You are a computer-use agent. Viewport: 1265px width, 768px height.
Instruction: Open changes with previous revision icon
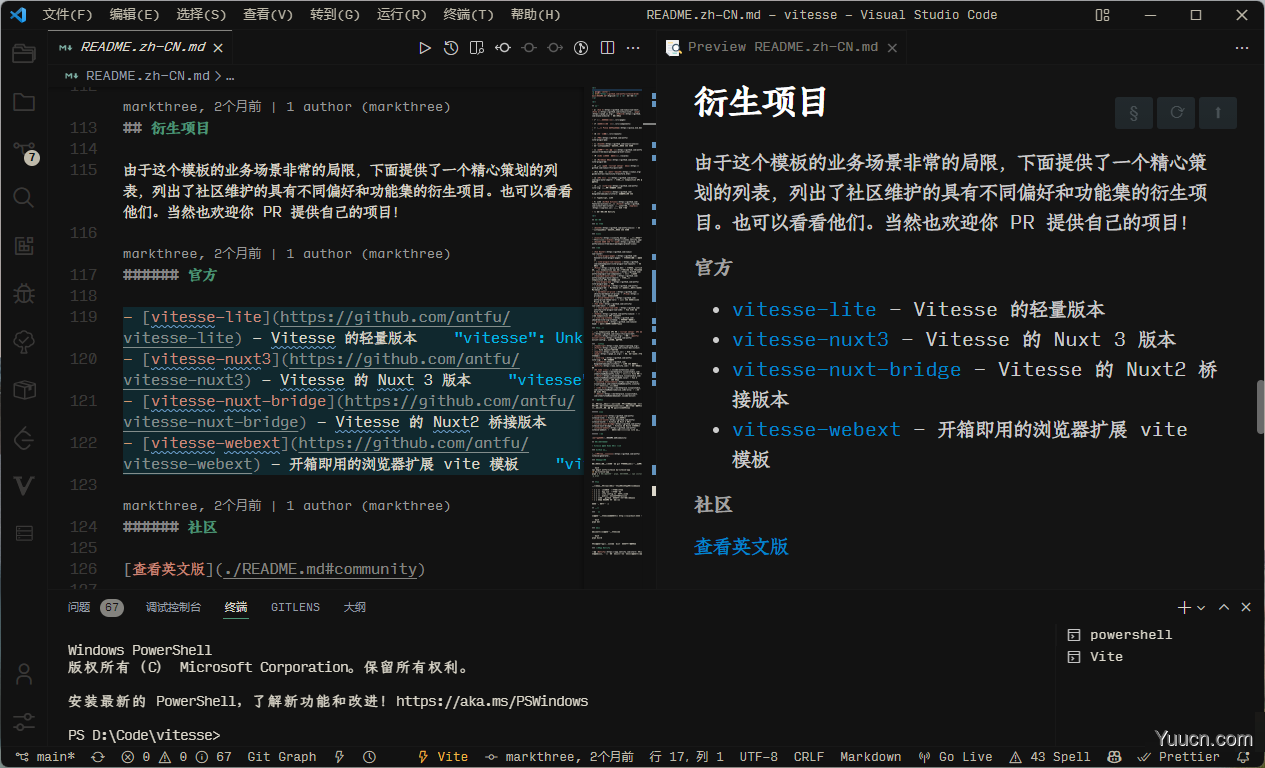[x=503, y=47]
